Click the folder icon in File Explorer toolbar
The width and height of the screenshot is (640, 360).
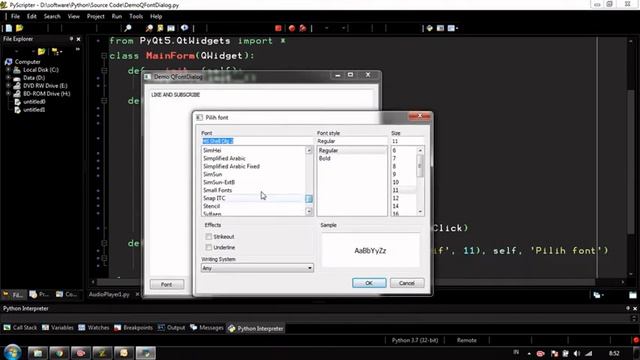pyautogui.click(x=41, y=52)
